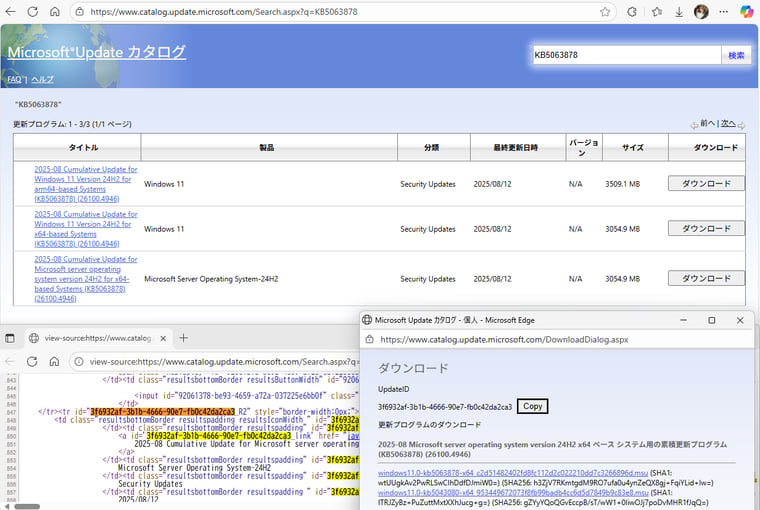The image size is (760, 510).
Task: Close the download dialog window
Action: pyautogui.click(x=740, y=320)
